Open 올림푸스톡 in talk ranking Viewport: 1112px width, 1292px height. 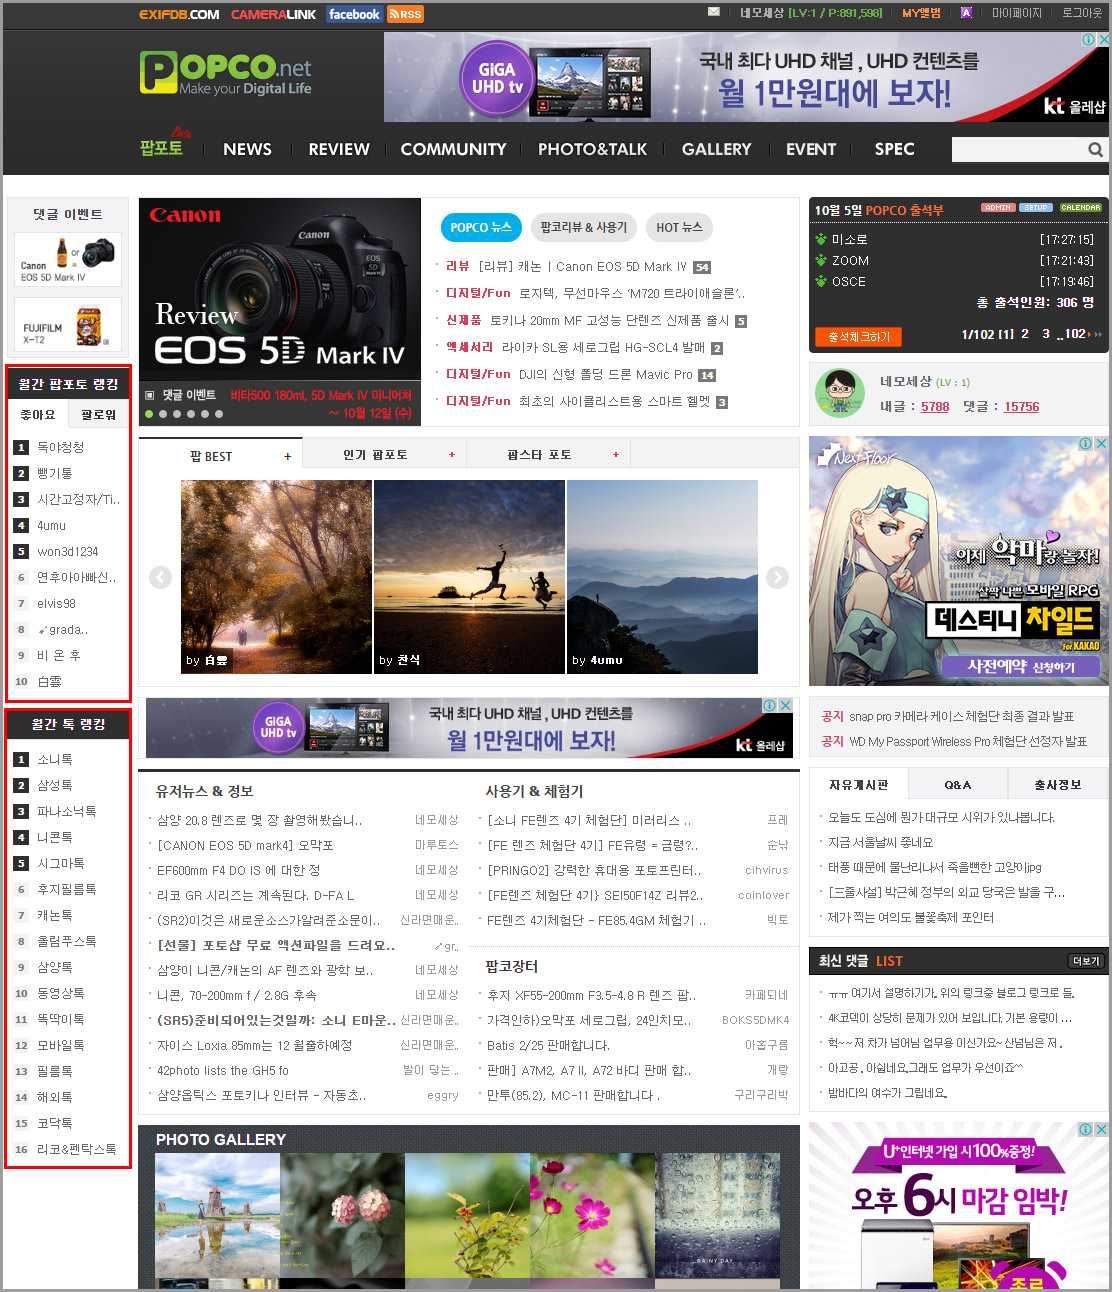click(x=66, y=941)
